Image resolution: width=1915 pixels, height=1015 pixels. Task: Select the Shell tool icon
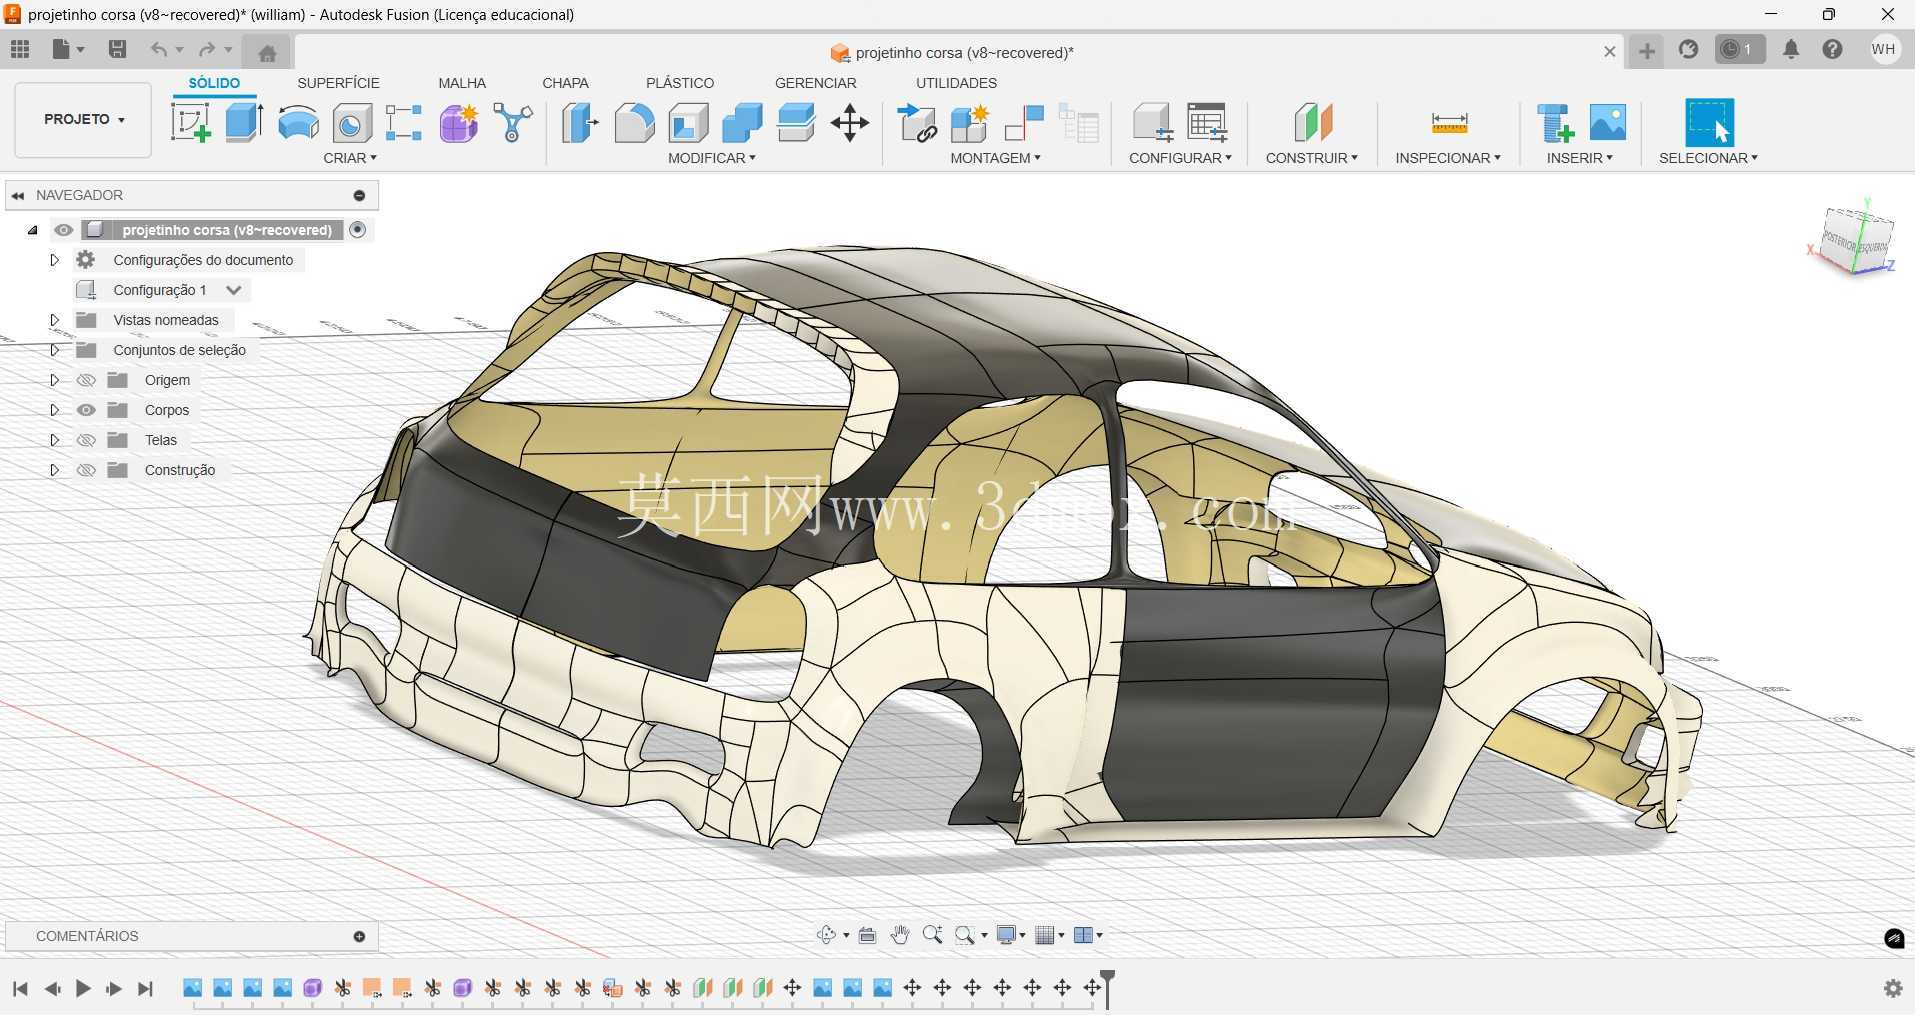(x=689, y=123)
